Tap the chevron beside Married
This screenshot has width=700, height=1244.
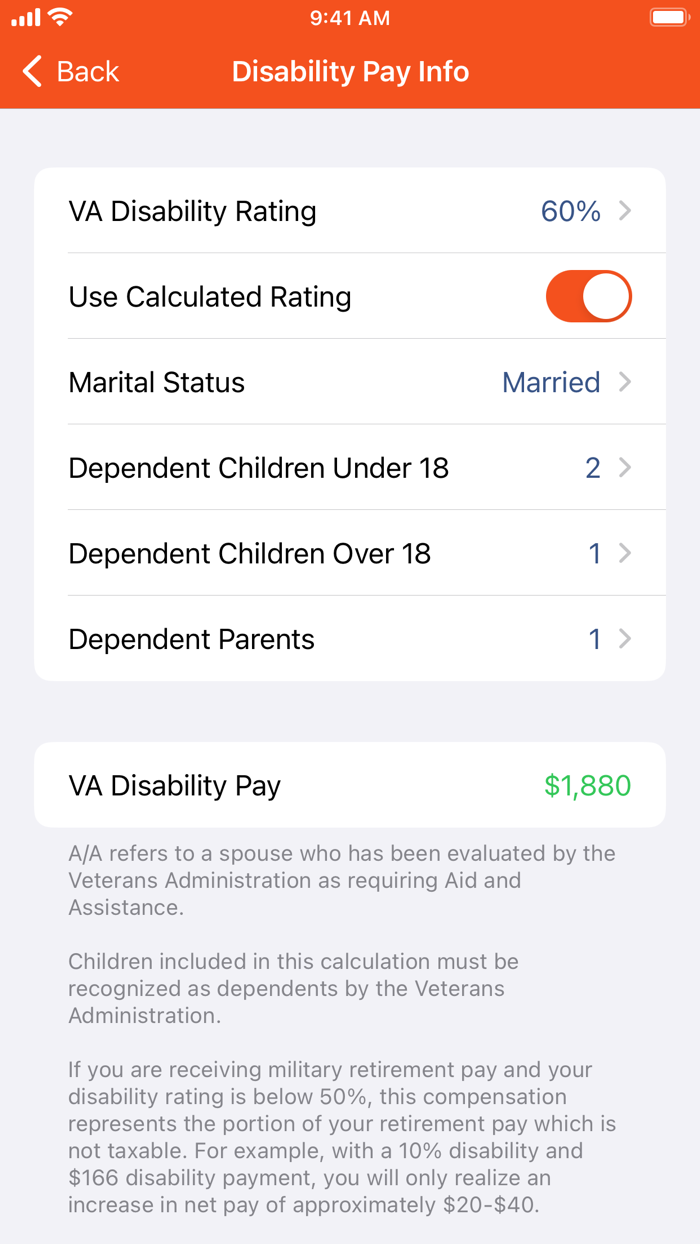pos(624,382)
